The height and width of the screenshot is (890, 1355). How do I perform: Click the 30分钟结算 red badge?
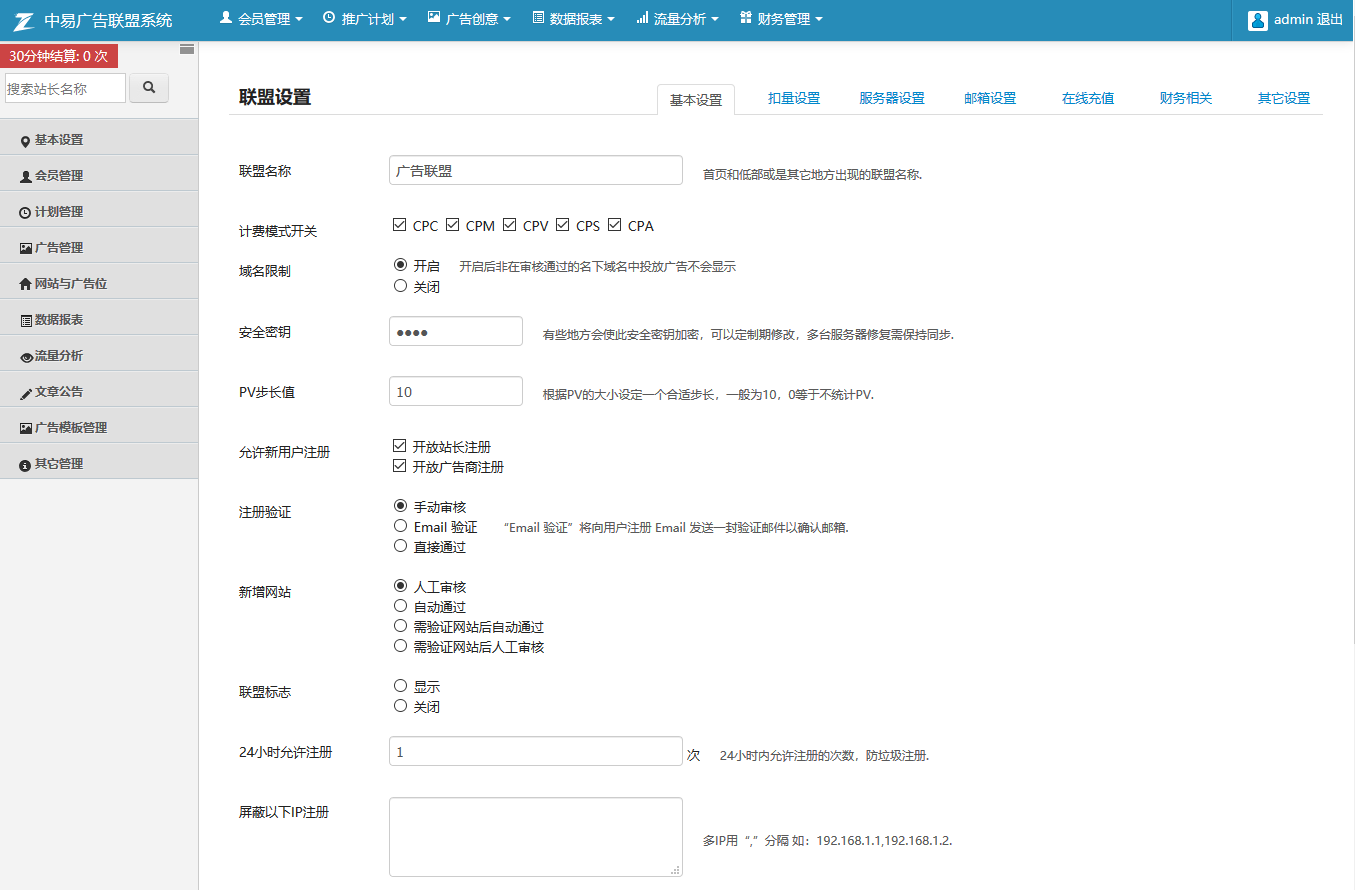[x=59, y=56]
